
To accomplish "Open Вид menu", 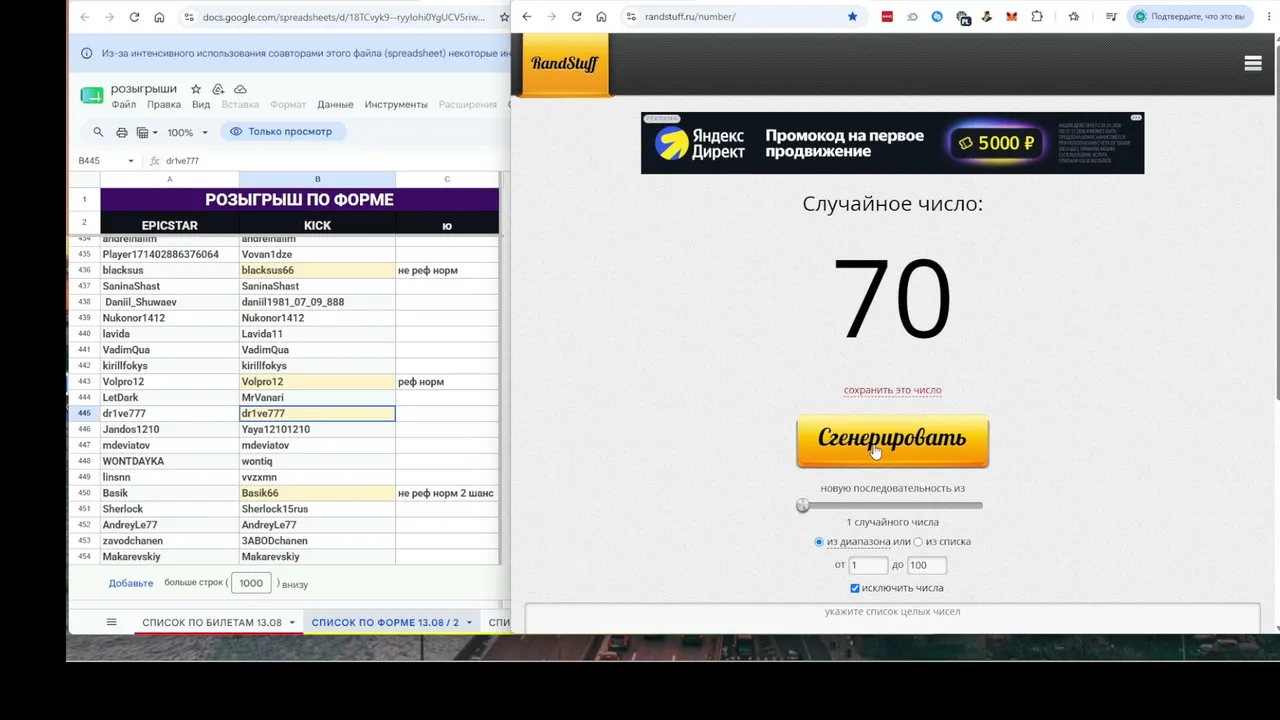I will [x=201, y=104].
